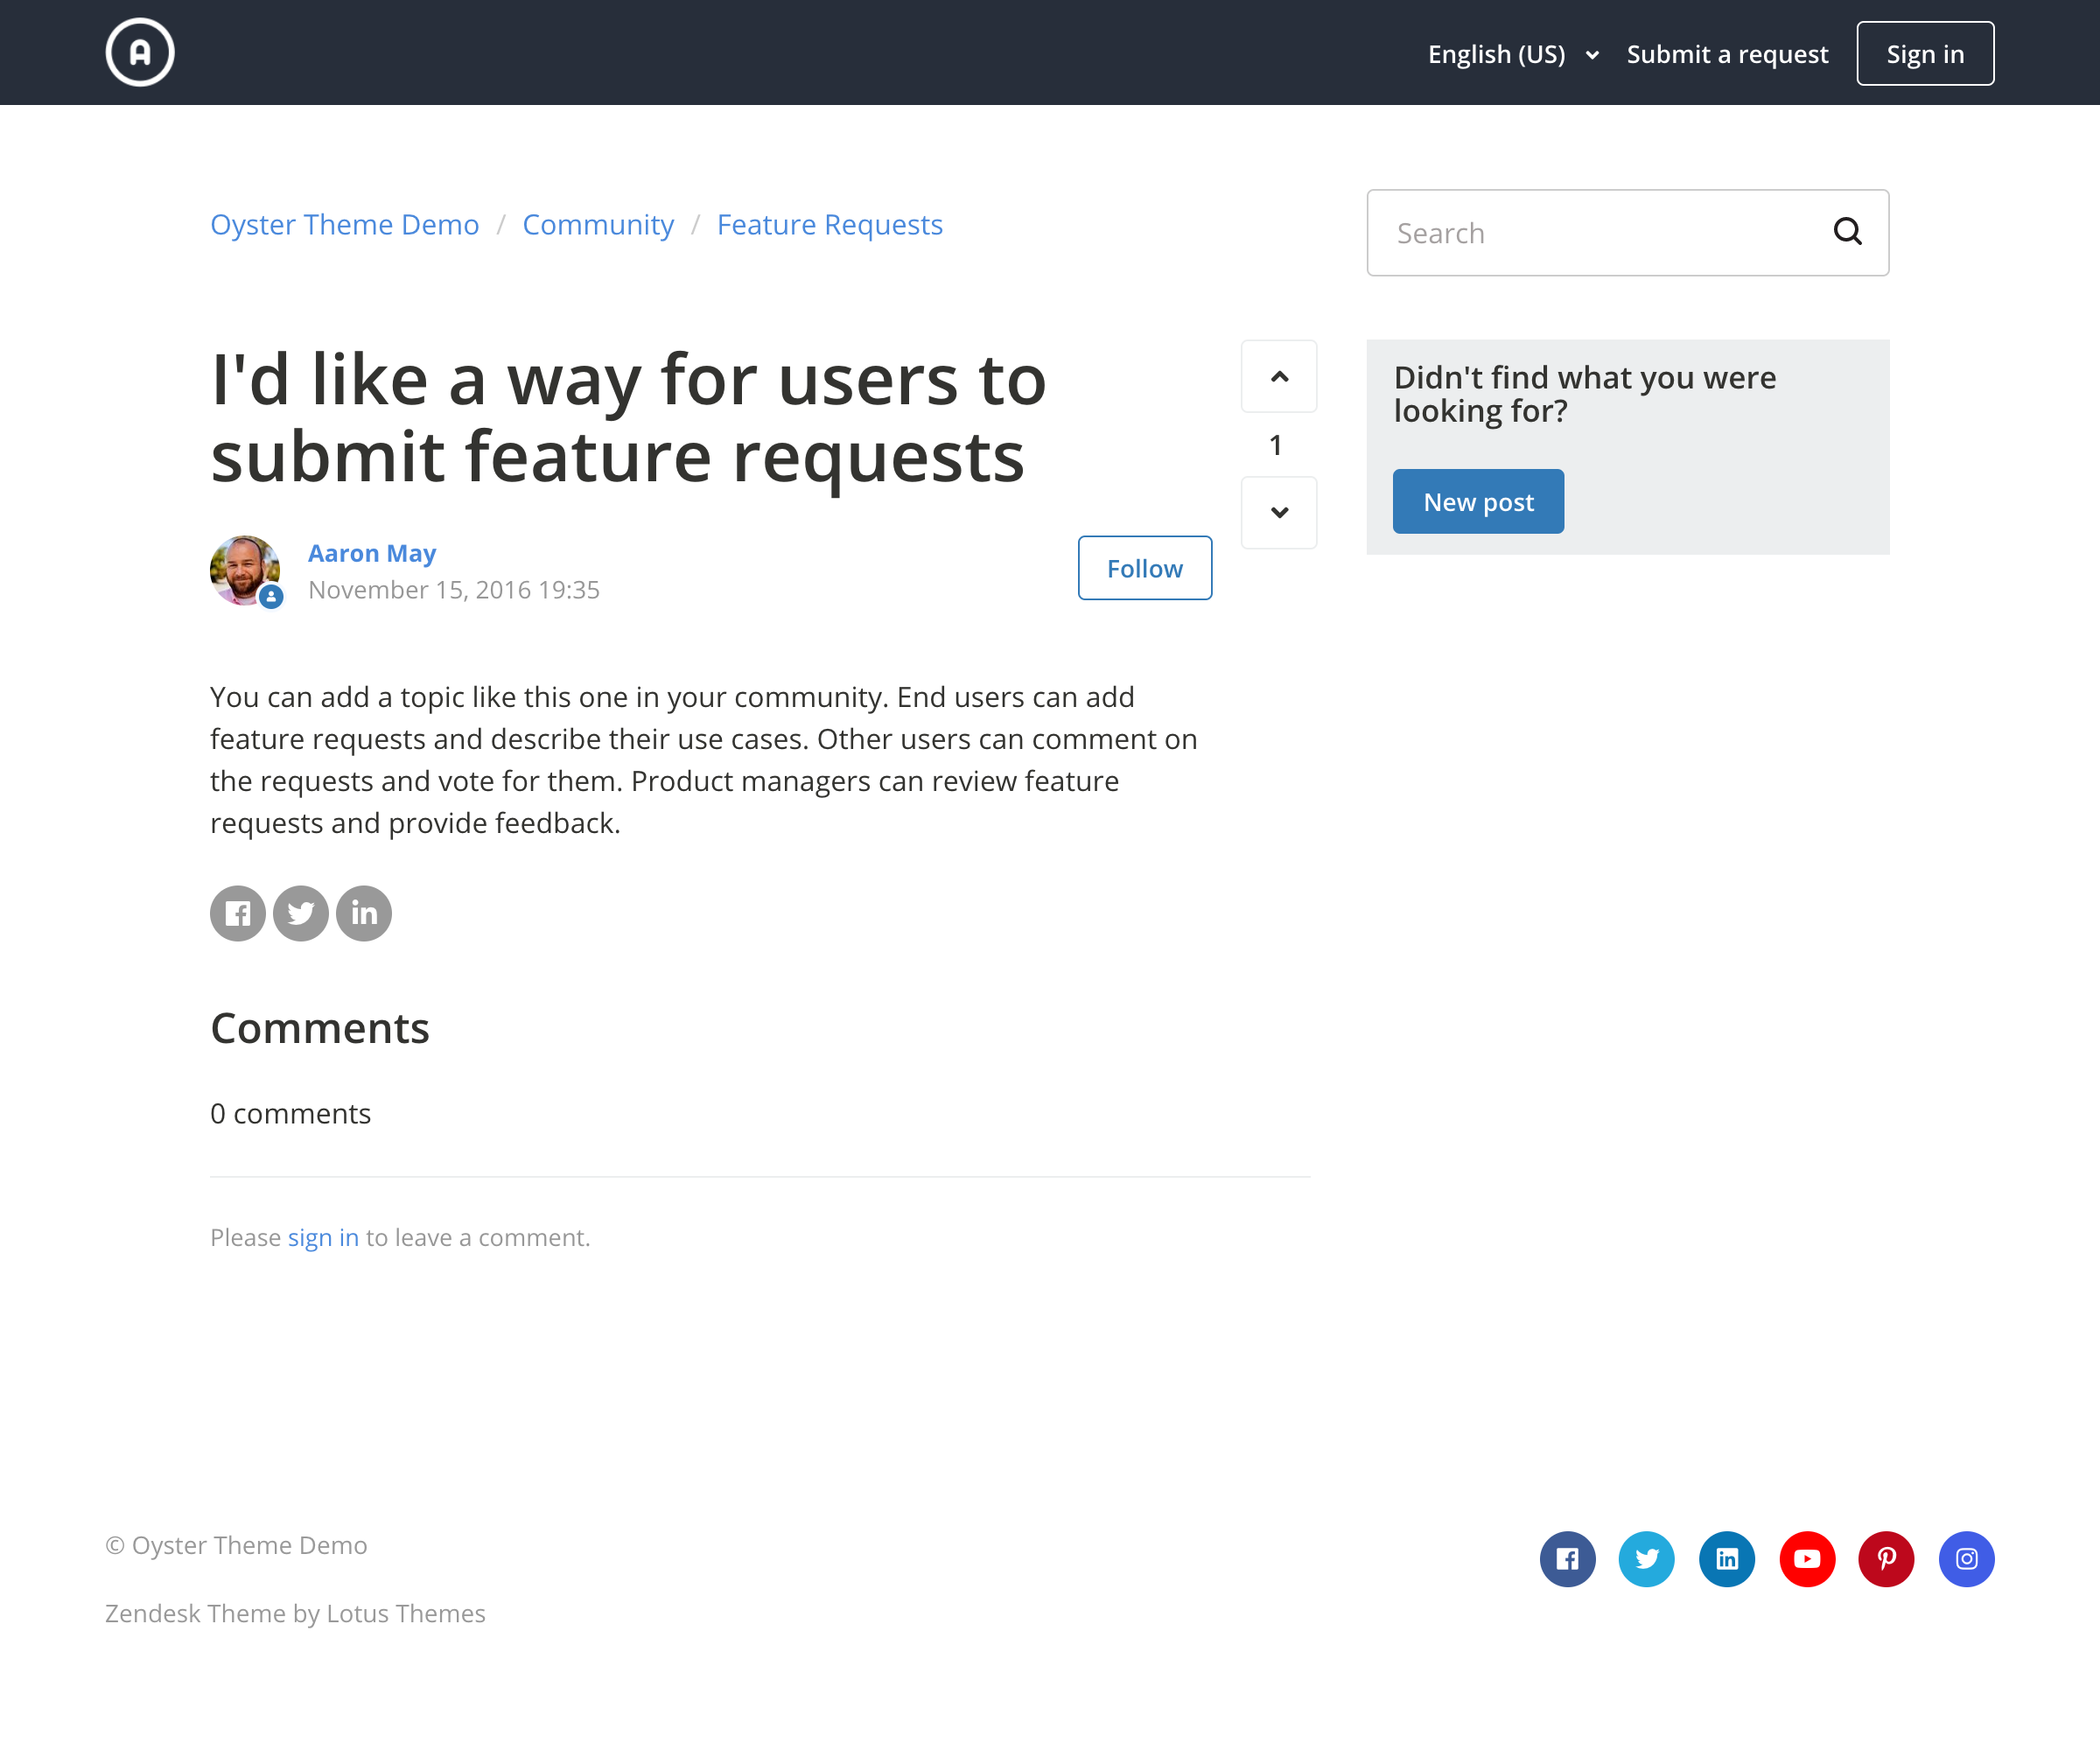Share post on LinkedIn
2100x1750 pixels.
click(363, 913)
